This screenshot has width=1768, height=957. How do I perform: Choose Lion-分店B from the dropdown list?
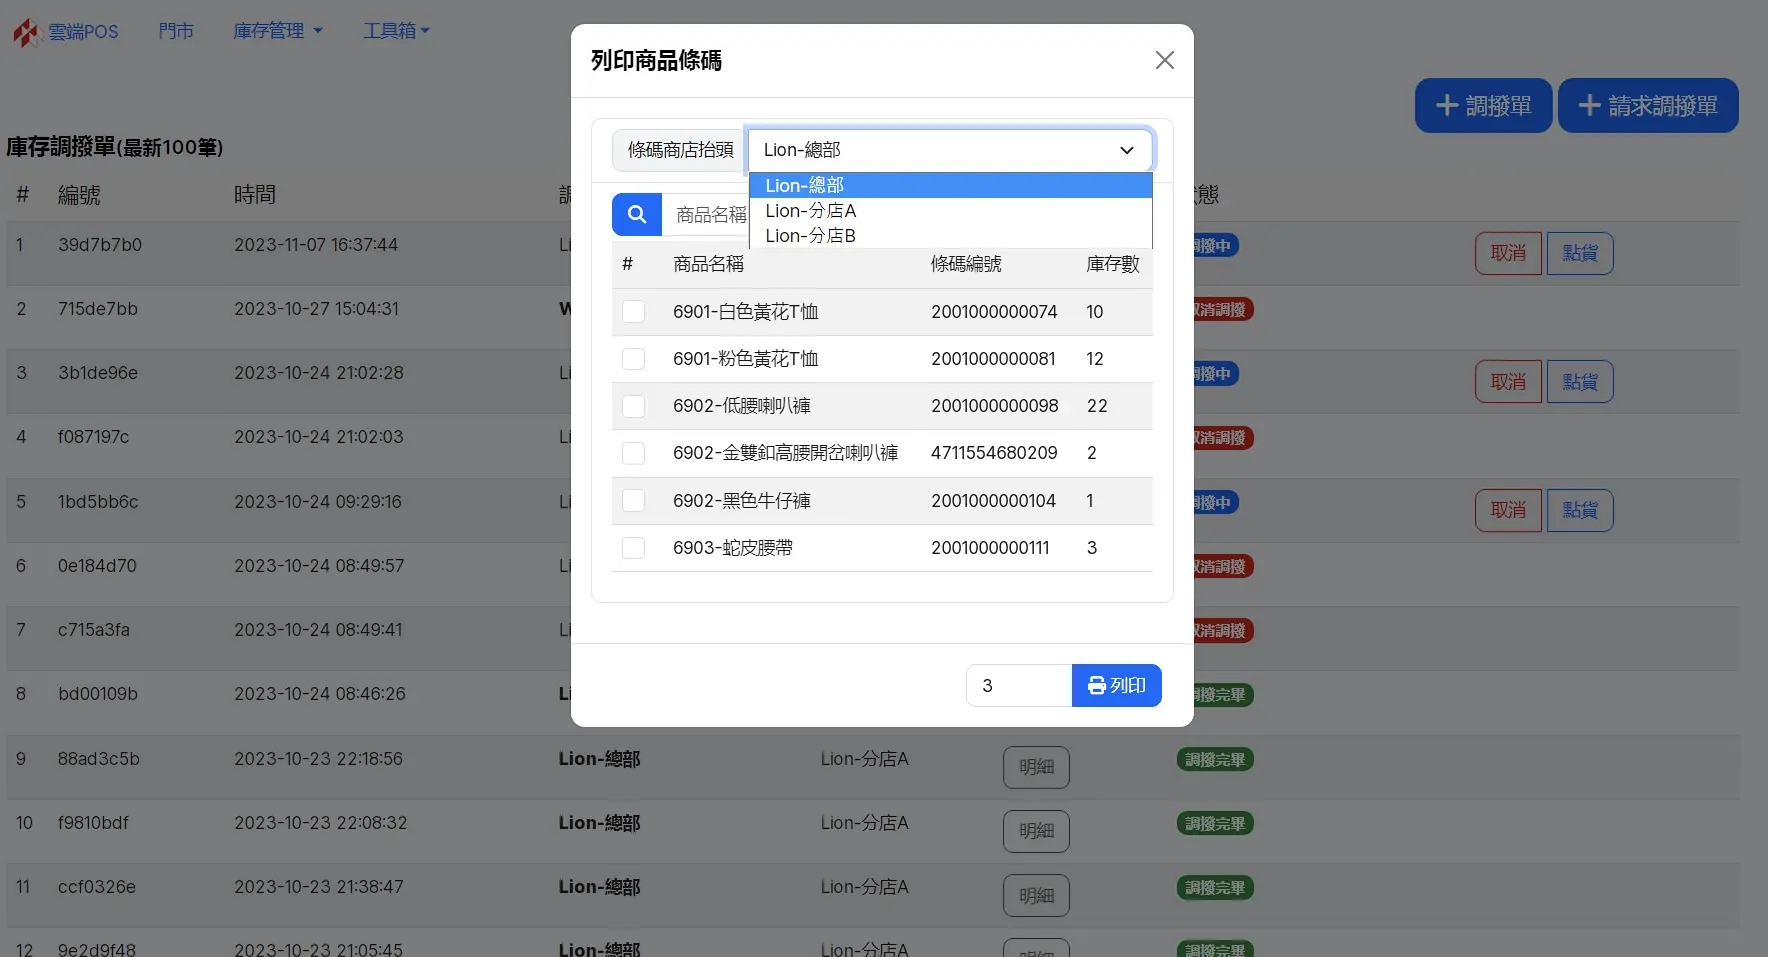pos(811,236)
